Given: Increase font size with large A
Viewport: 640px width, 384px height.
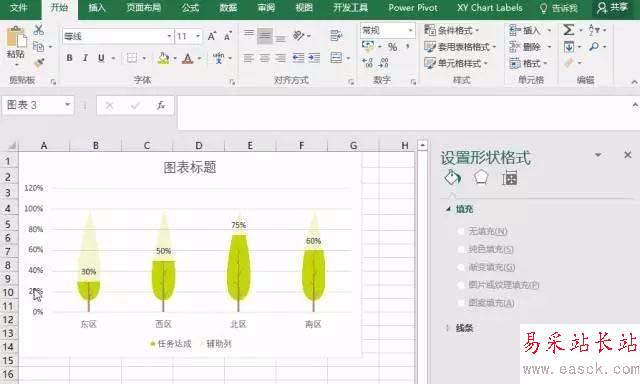Looking at the screenshot, I should 211,36.
